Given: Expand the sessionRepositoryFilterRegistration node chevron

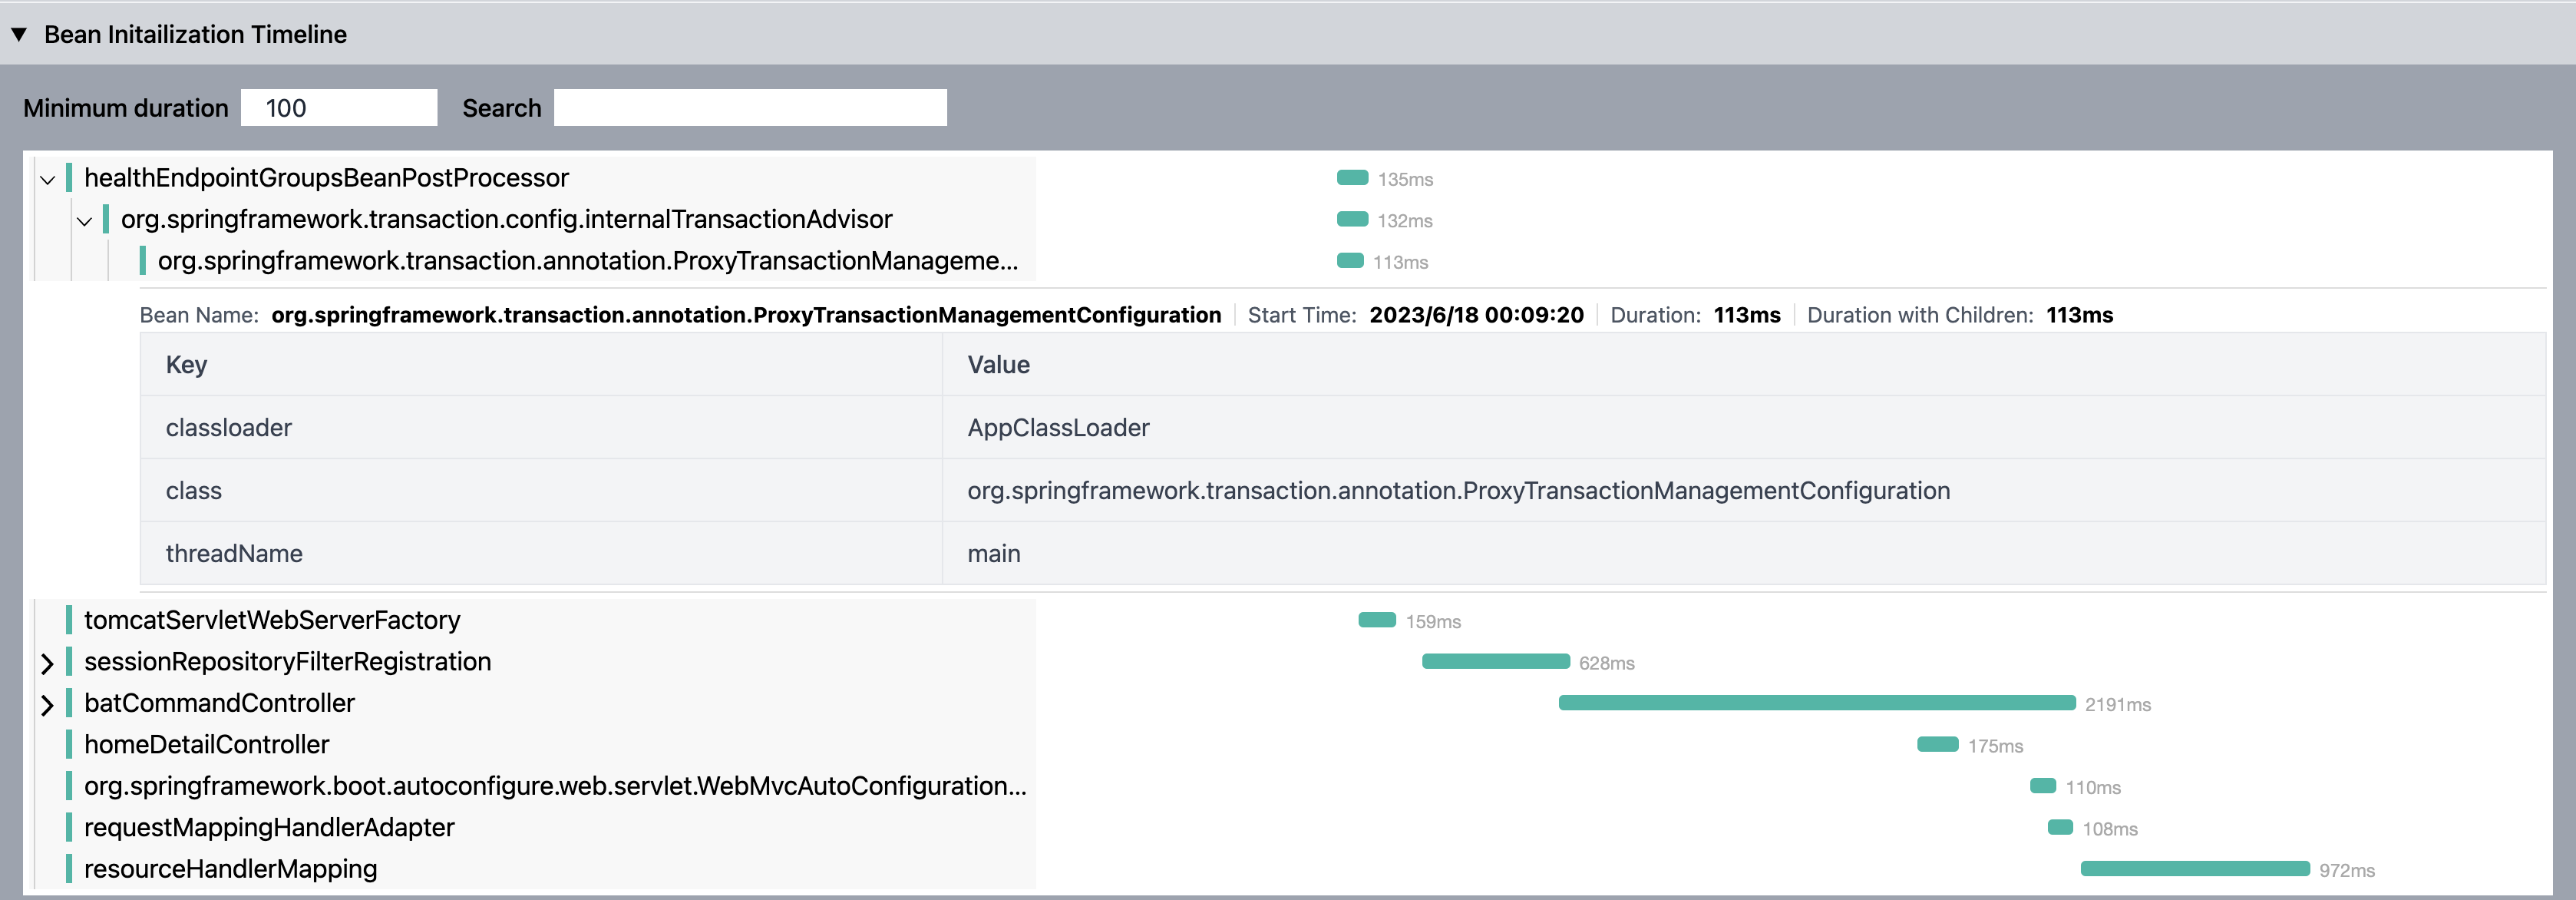Looking at the screenshot, I should click(47, 663).
